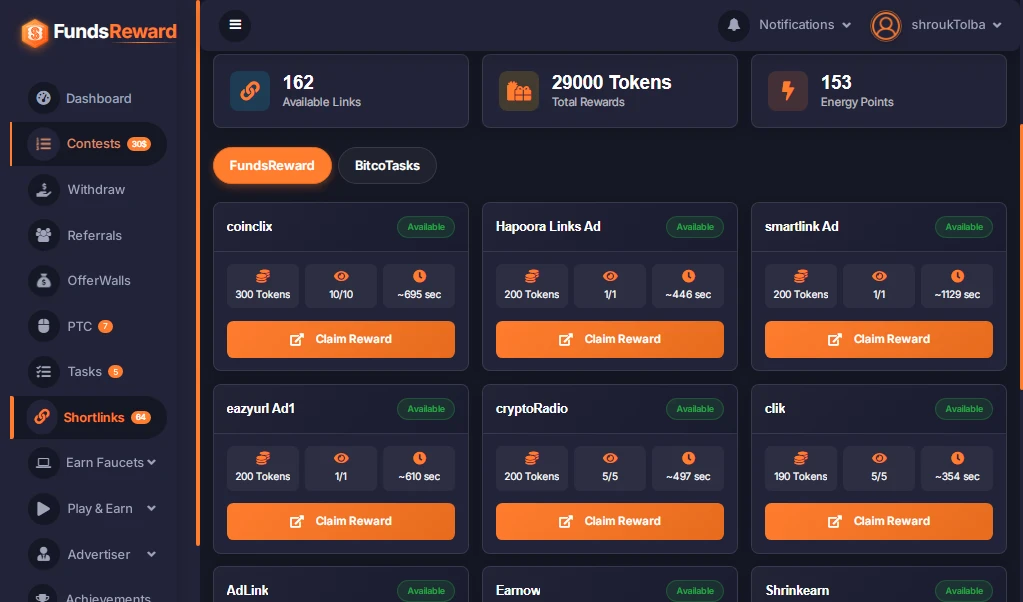Click the Contests list icon
The height and width of the screenshot is (602, 1023).
pos(44,143)
